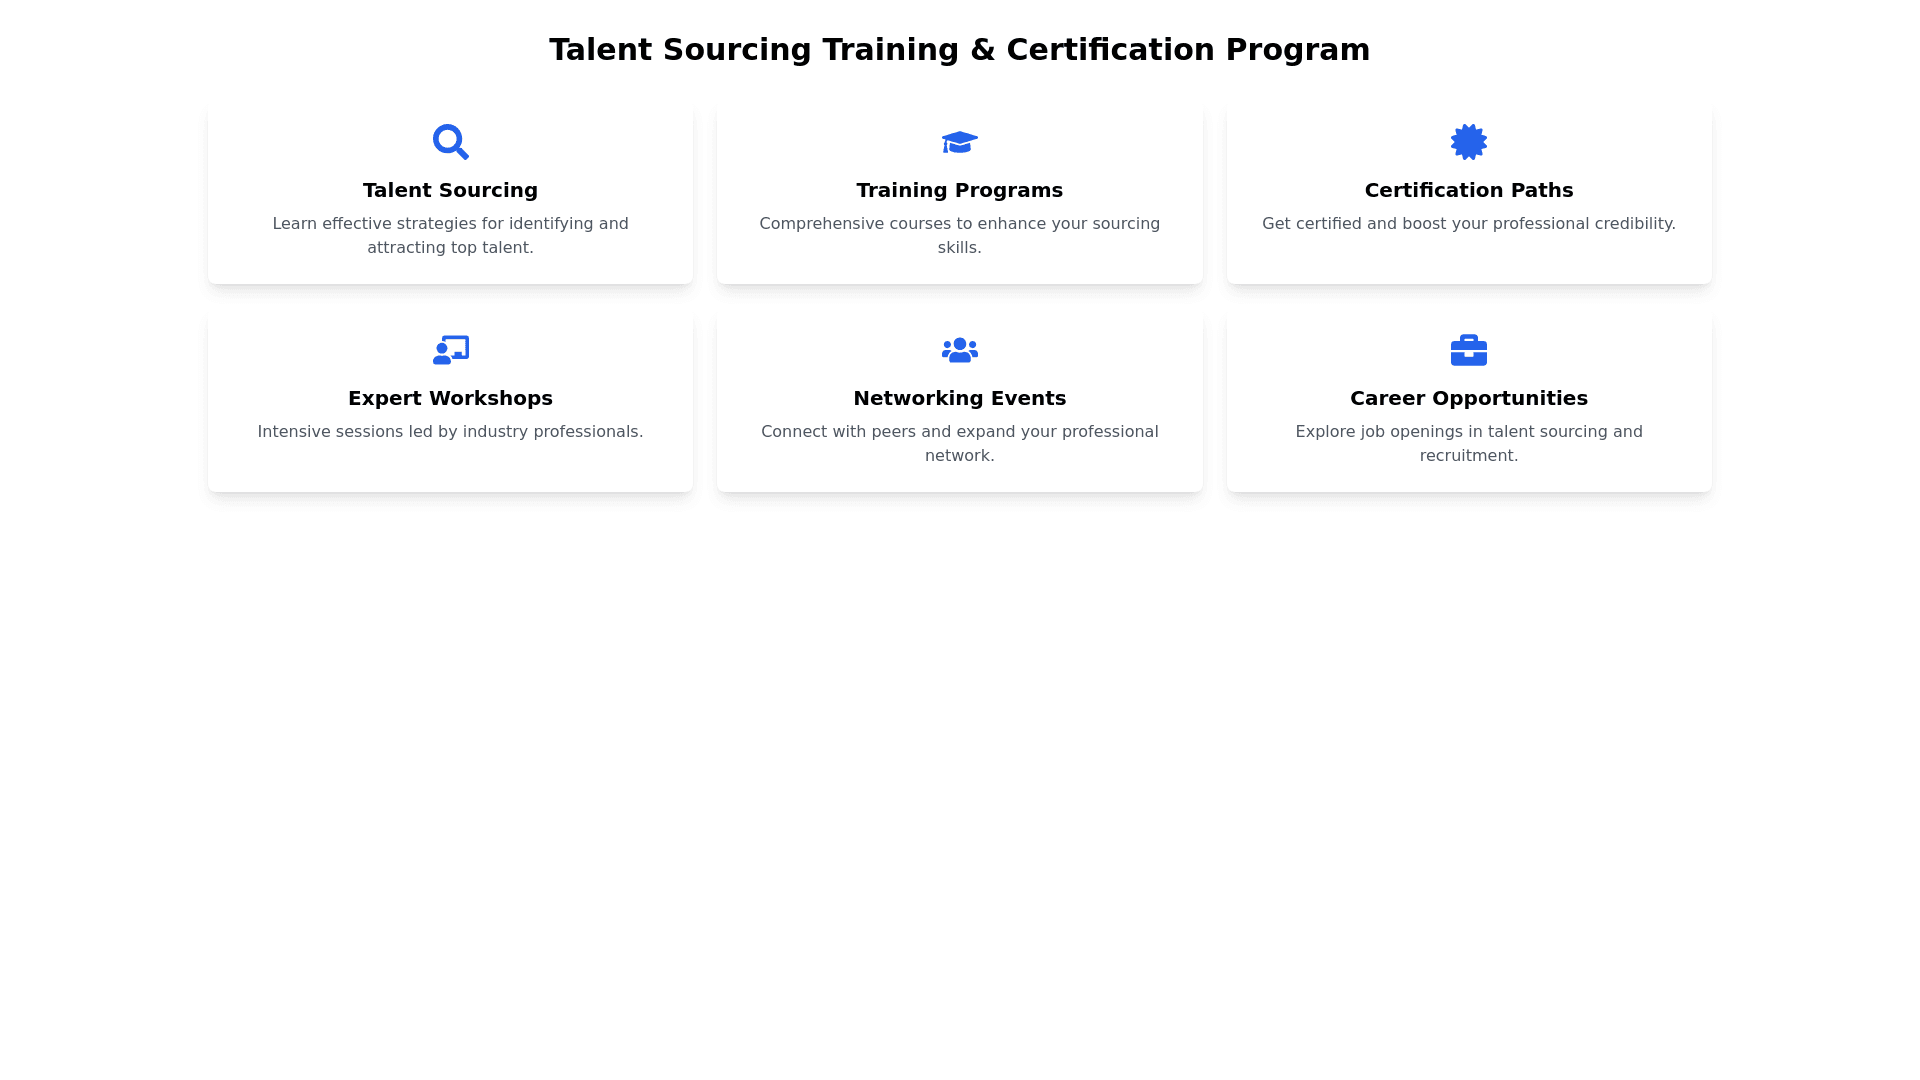
Task: Select the Expert Workshops heading
Action: click(450, 398)
